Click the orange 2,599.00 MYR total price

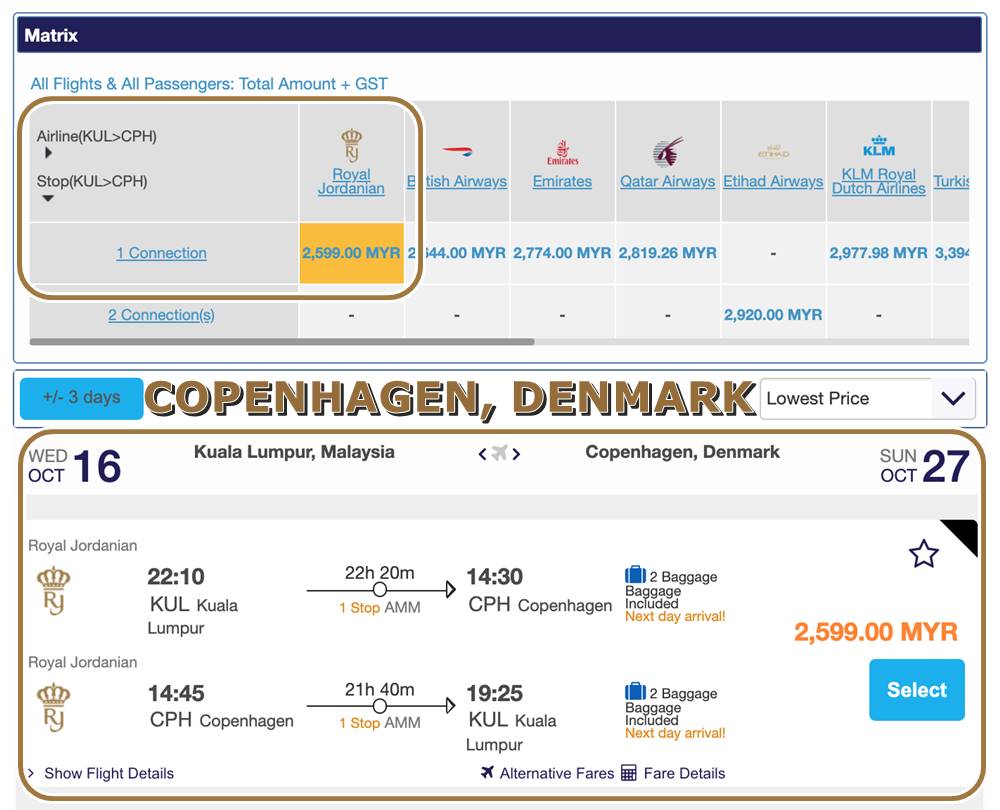[x=876, y=632]
